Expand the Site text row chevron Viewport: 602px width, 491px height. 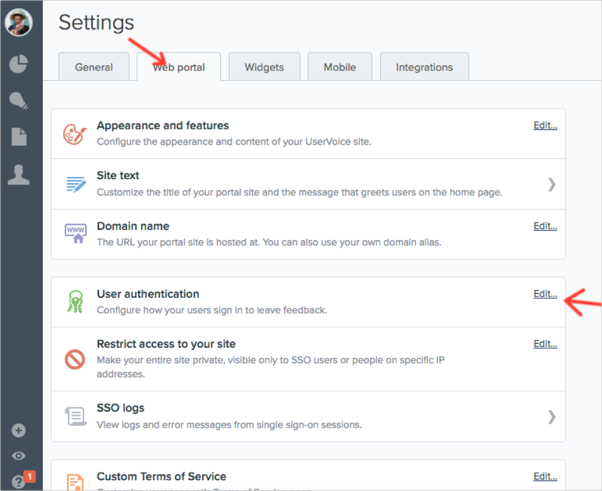[x=552, y=184]
